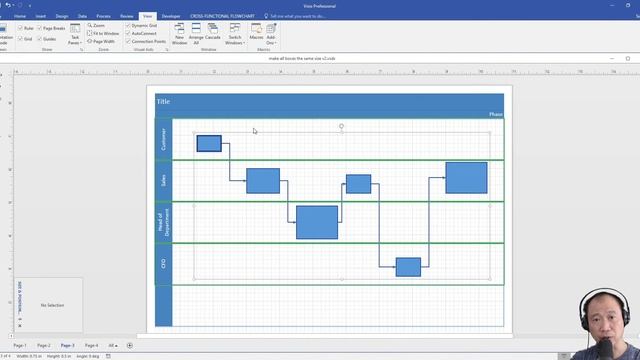Switch to the Page-1 sheet tab

click(20, 345)
